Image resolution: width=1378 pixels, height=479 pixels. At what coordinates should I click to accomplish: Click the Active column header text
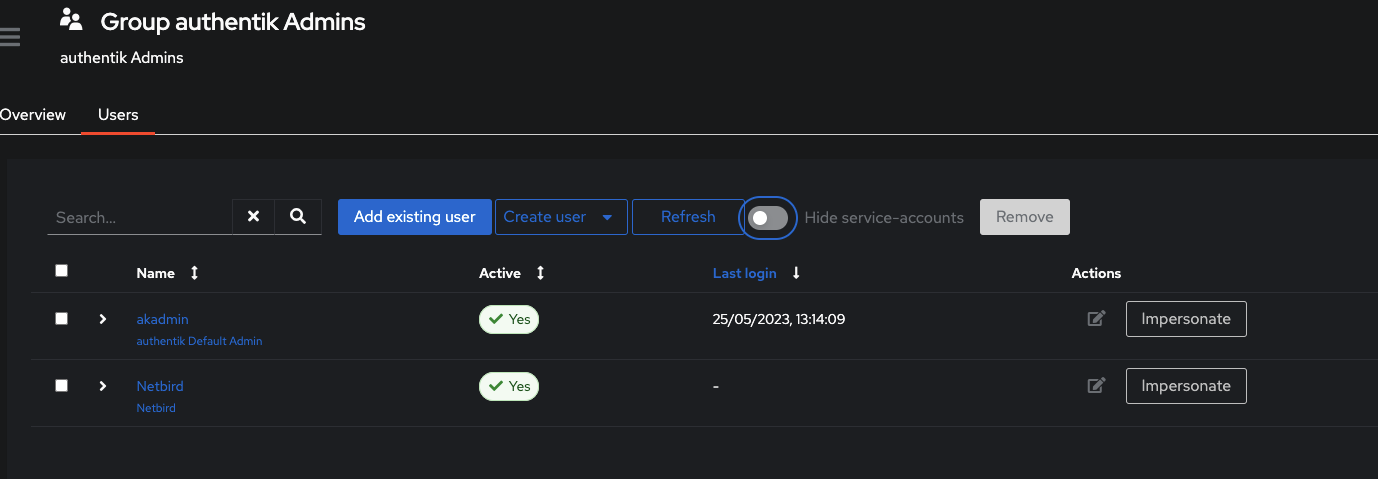tap(500, 273)
